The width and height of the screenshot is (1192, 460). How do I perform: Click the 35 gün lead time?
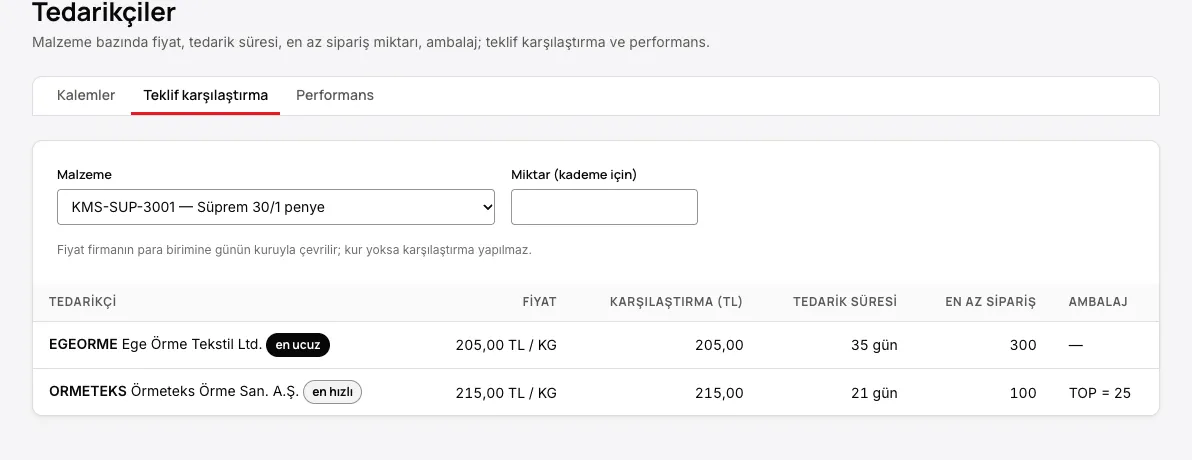(x=874, y=345)
